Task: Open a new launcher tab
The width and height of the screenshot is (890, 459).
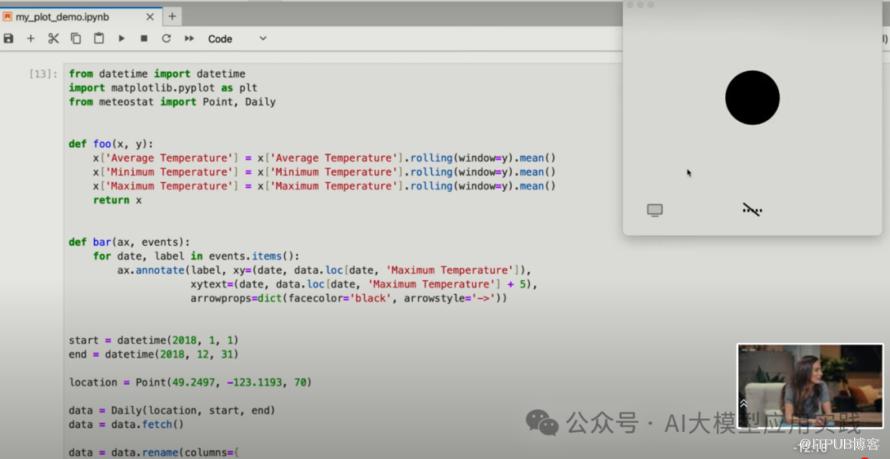Action: tap(172, 17)
